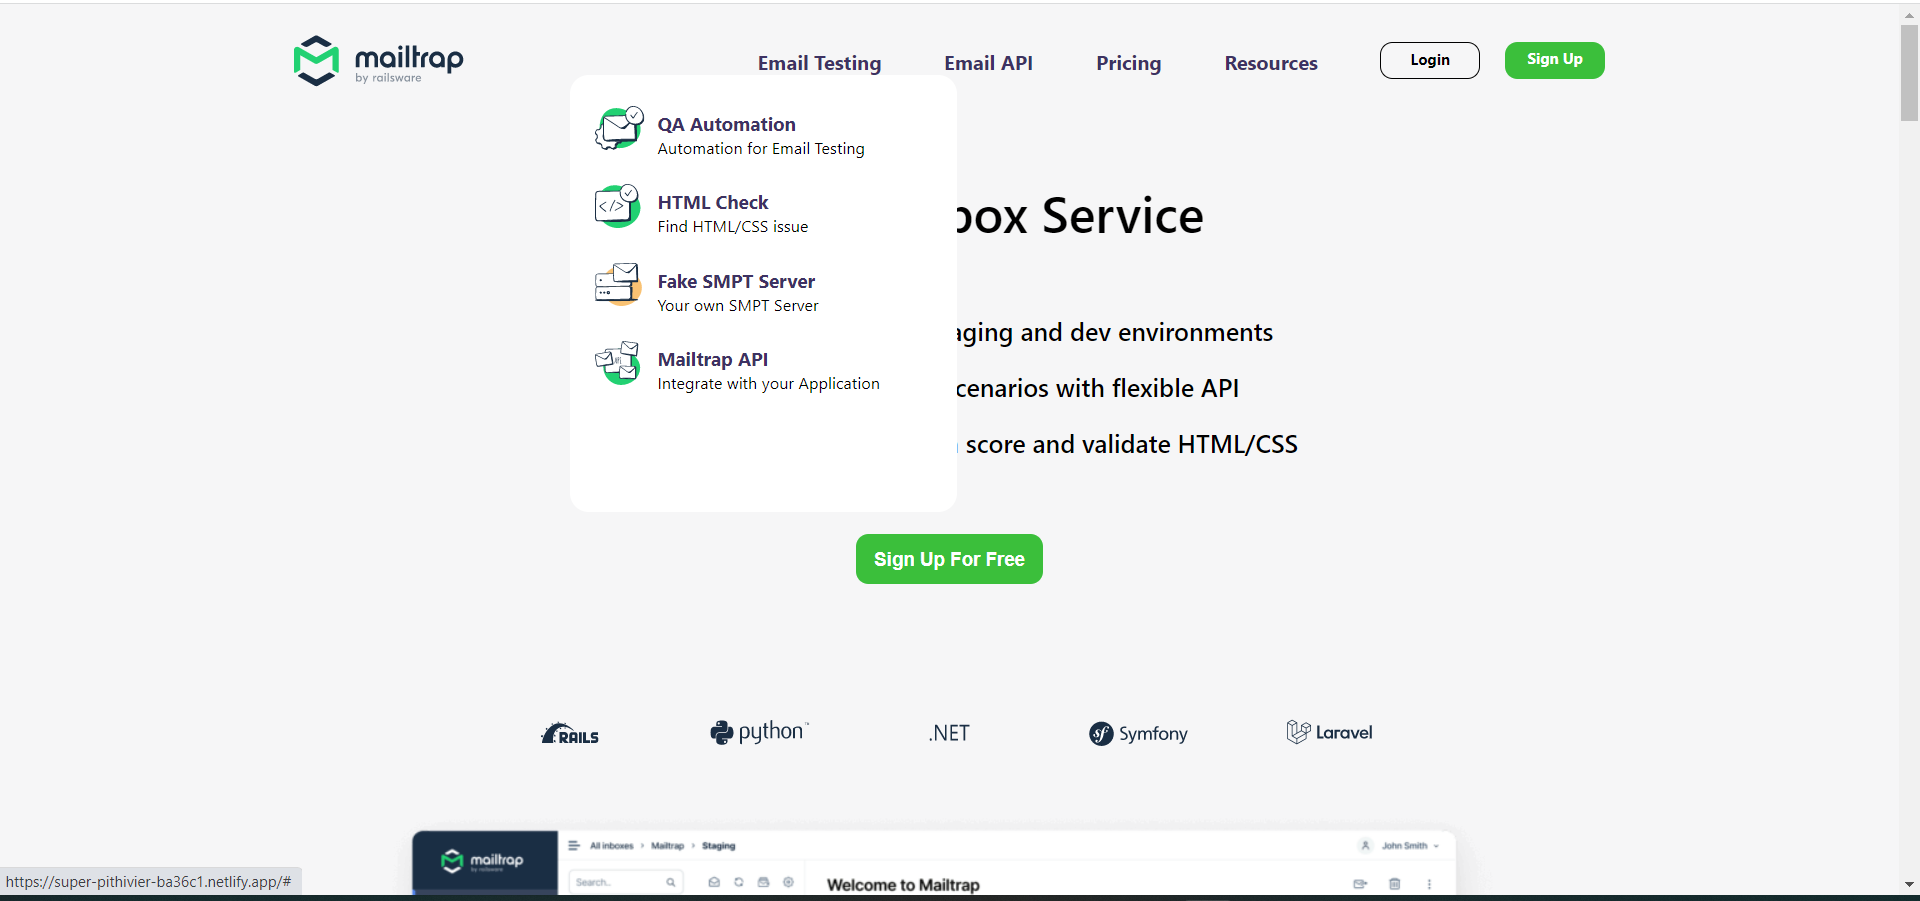Select the Fake SMPT Server icon
This screenshot has width=1920, height=901.
[x=618, y=285]
